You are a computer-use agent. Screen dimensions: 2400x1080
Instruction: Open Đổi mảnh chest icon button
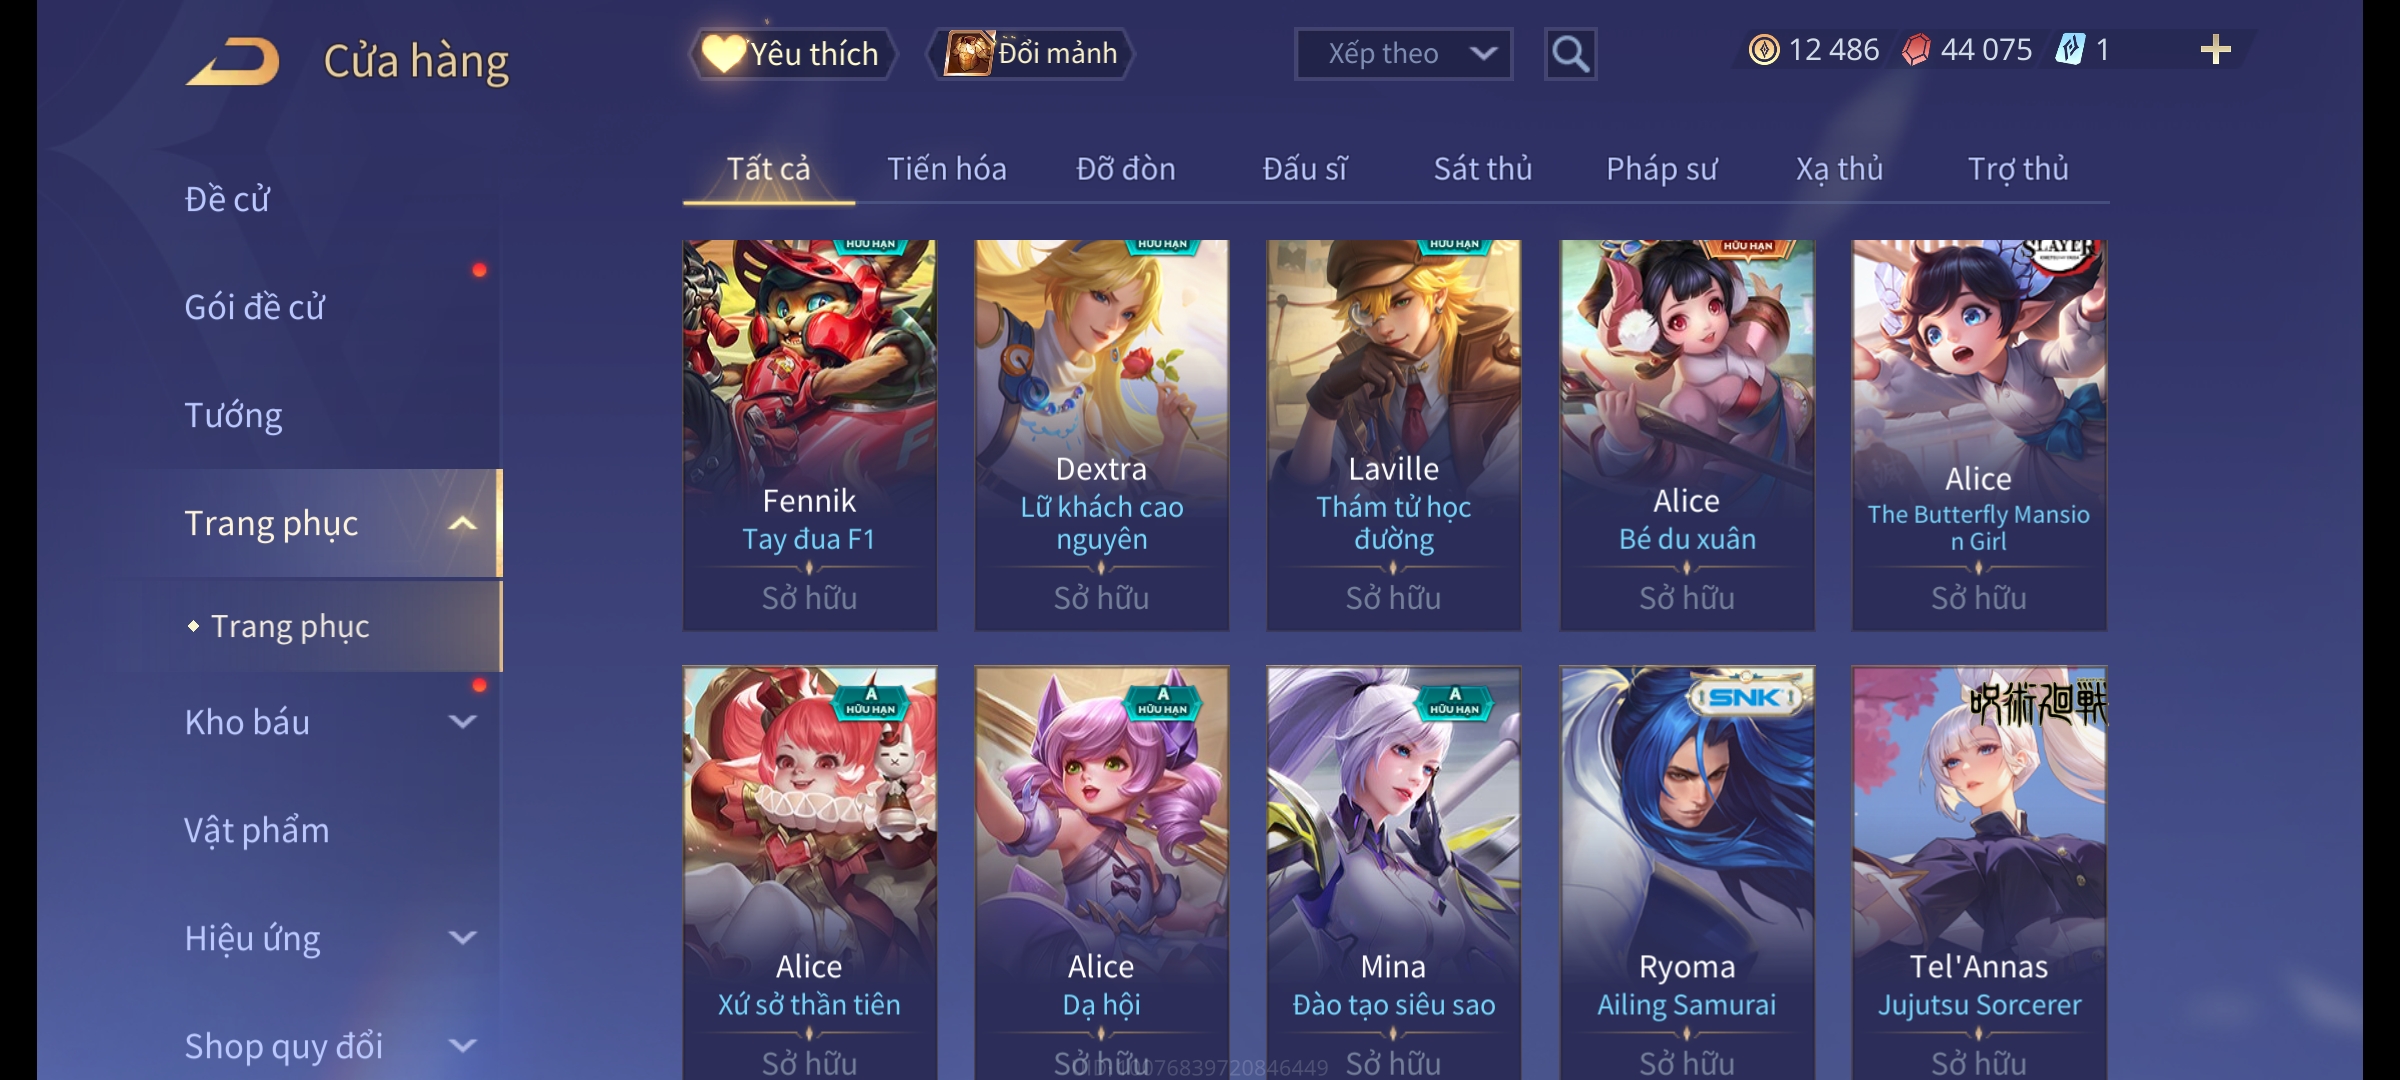[x=968, y=53]
